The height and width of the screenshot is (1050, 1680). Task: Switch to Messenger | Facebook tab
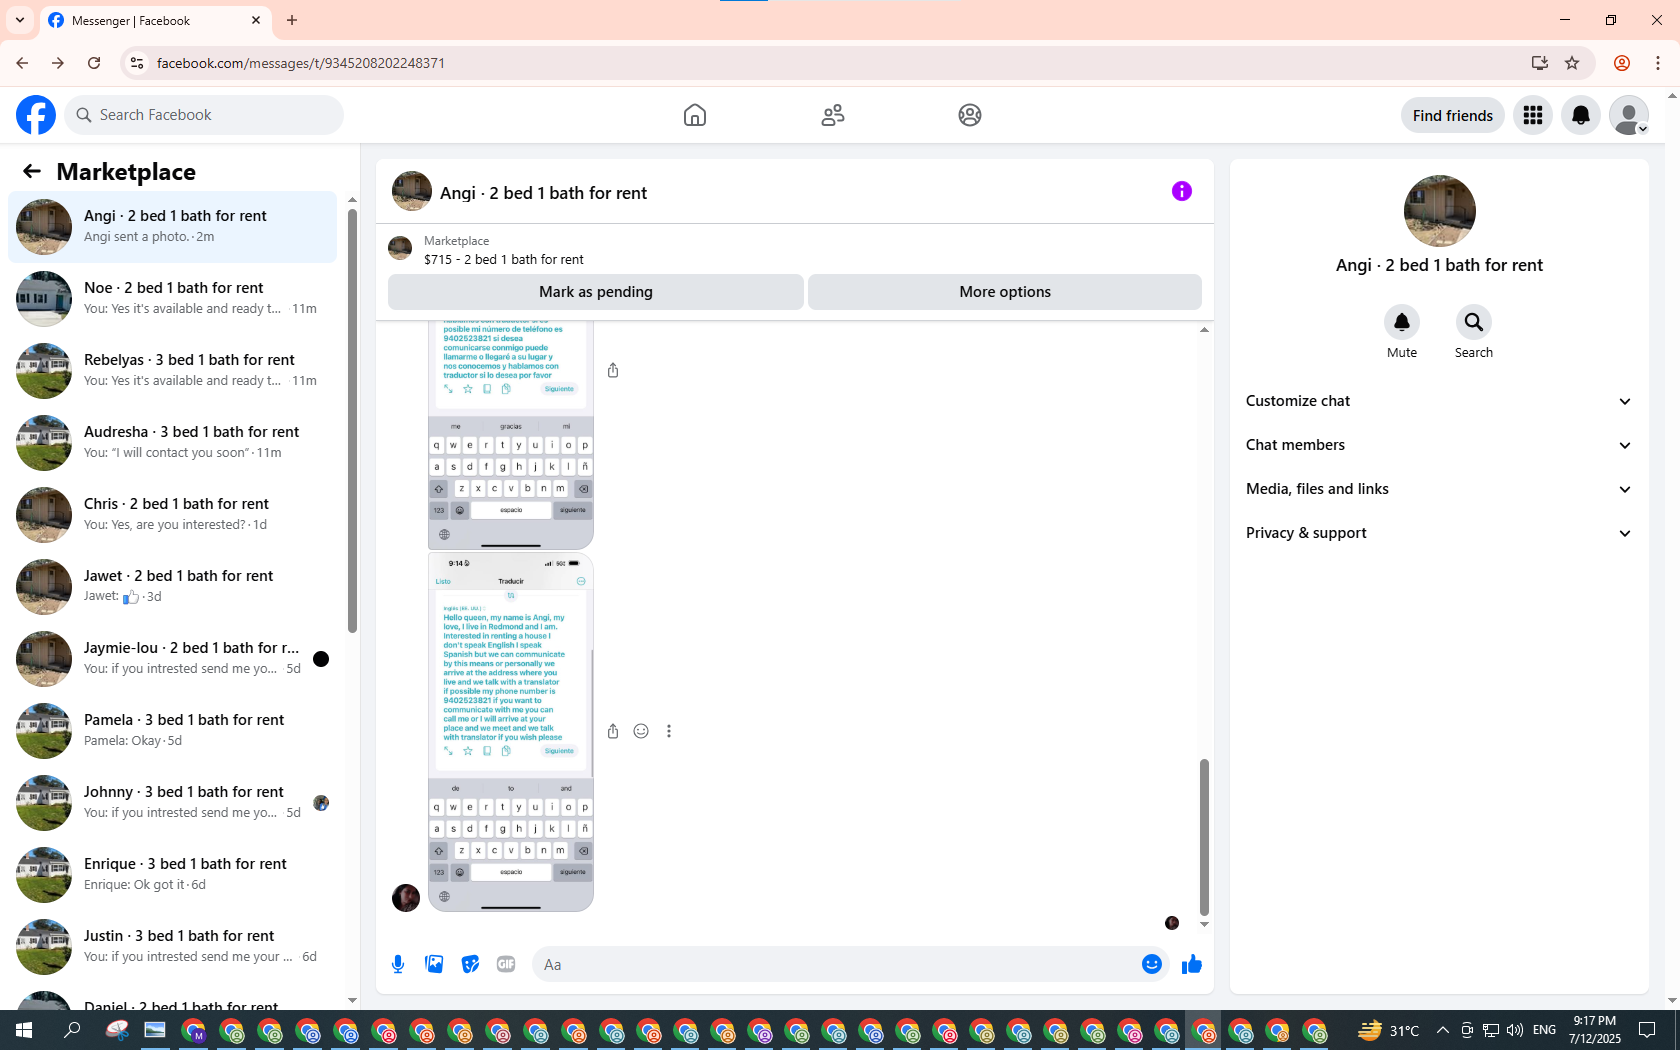coord(156,20)
